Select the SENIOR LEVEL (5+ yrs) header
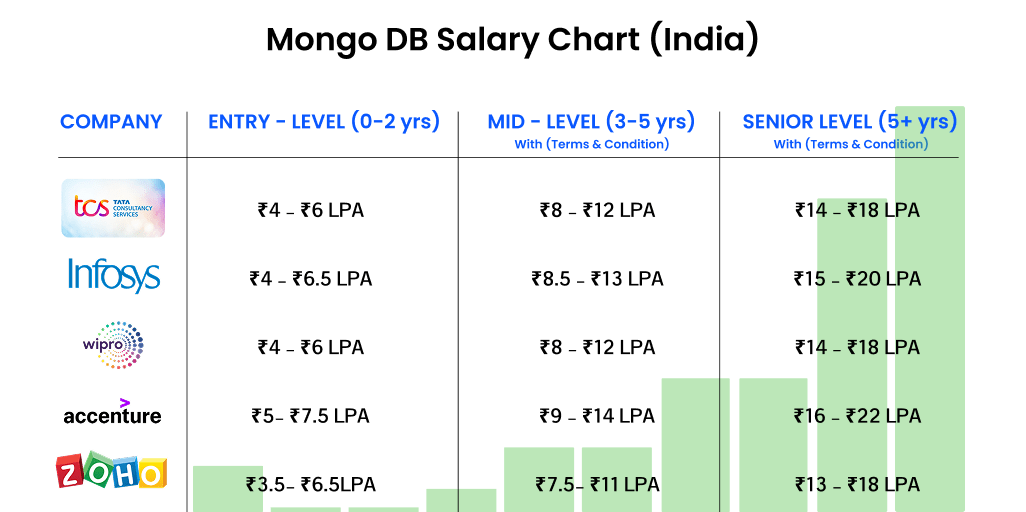1026x512 pixels. point(850,122)
